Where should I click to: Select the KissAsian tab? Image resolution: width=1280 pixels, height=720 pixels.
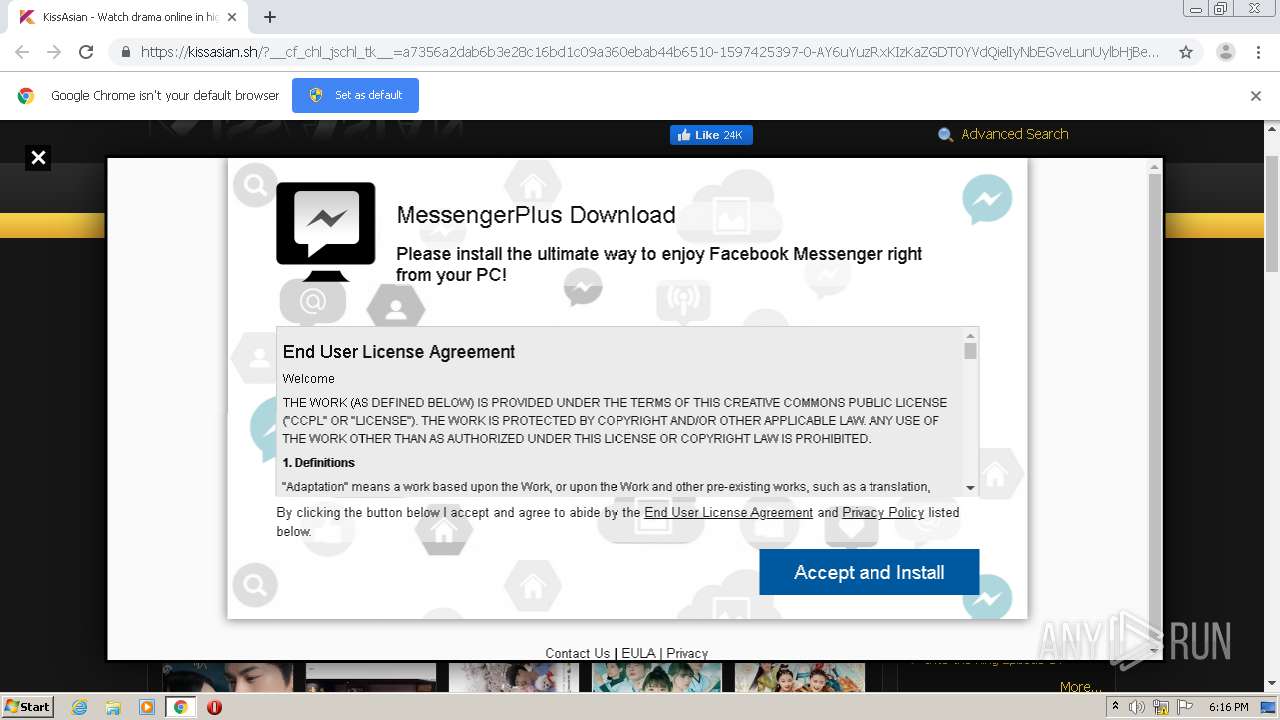click(x=128, y=17)
